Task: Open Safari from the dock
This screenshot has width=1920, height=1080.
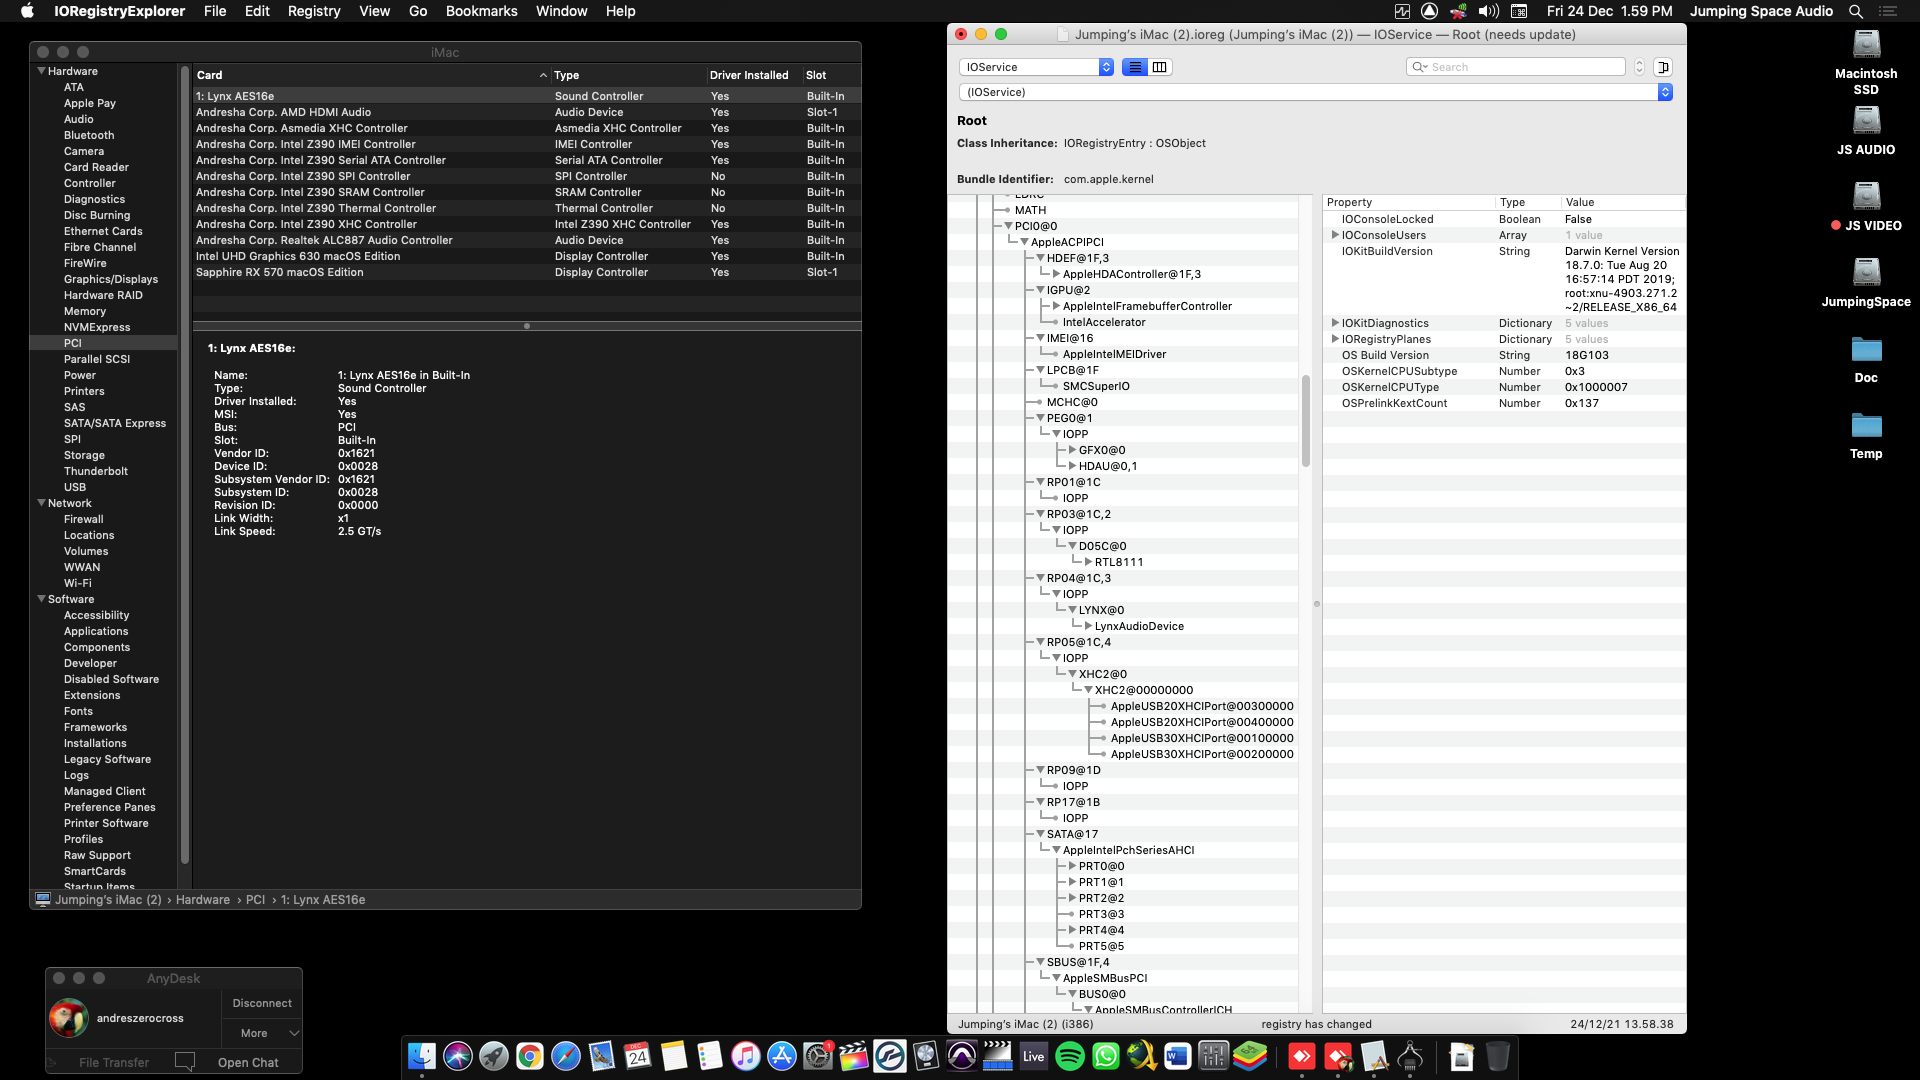Action: pos(566,1056)
